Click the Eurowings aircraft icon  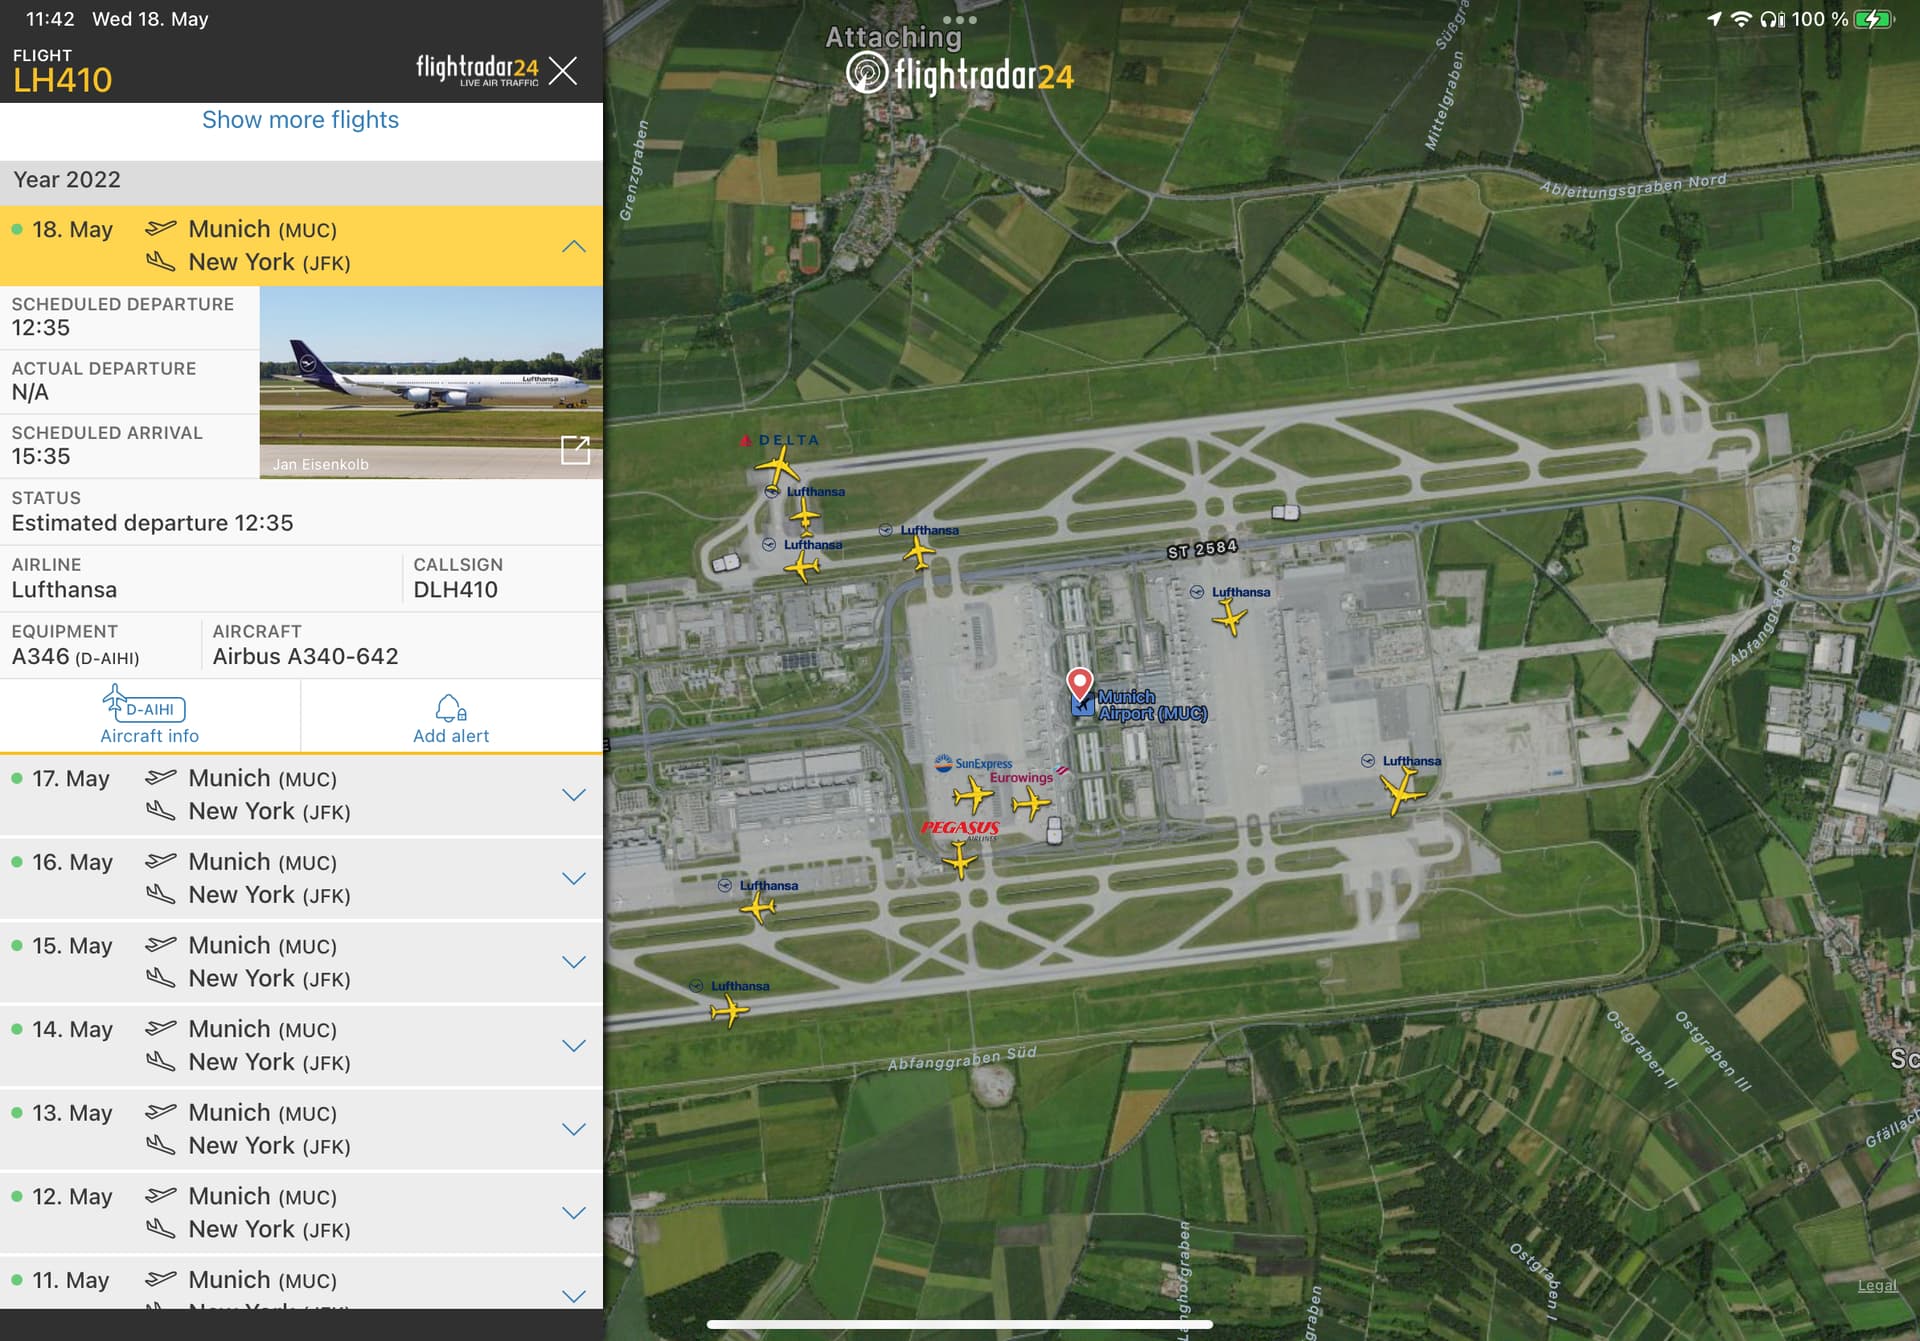tap(1031, 802)
